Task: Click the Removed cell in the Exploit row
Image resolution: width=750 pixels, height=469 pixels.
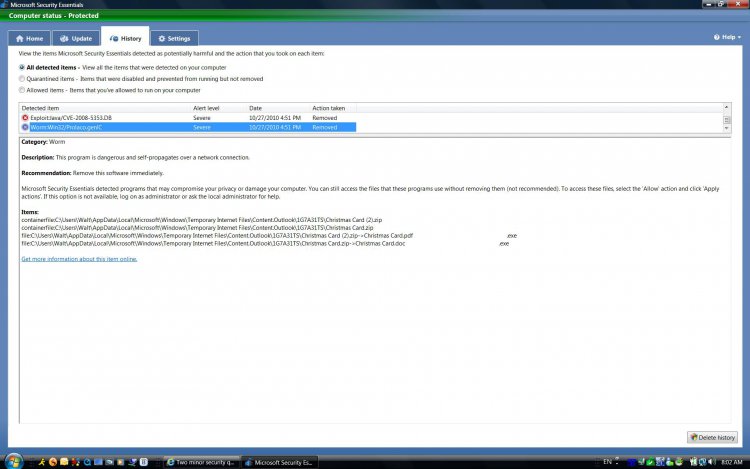Action: coord(325,118)
